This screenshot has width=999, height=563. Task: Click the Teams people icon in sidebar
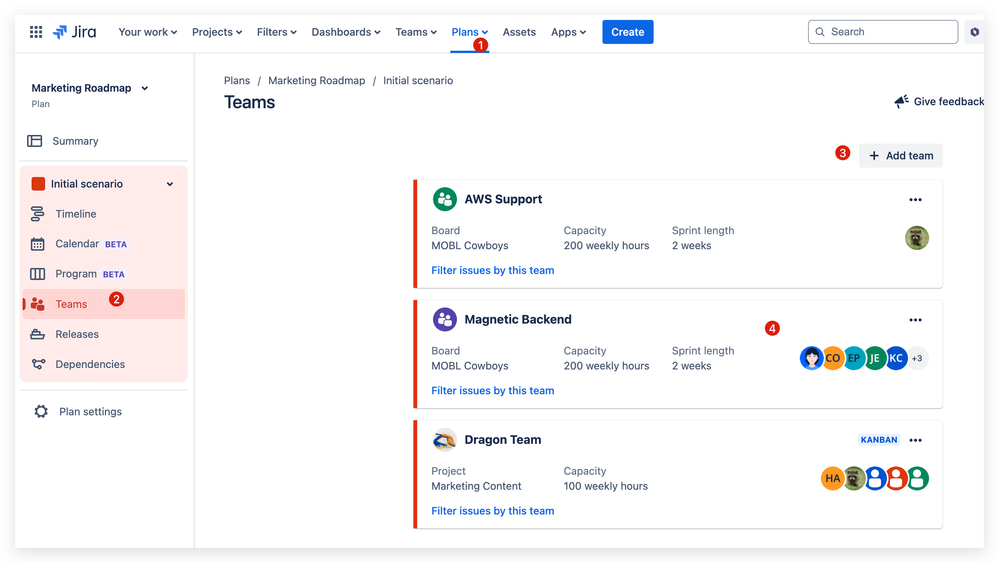(38, 304)
